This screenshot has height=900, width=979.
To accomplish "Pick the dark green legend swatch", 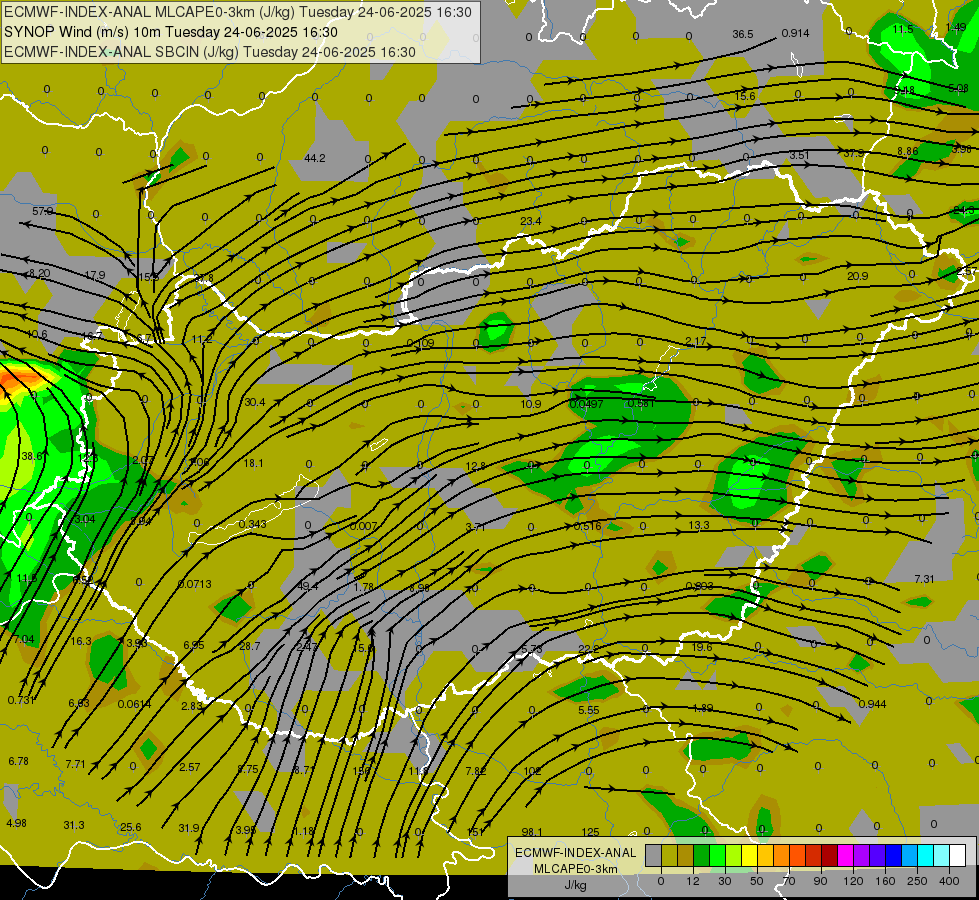I will click(x=702, y=855).
